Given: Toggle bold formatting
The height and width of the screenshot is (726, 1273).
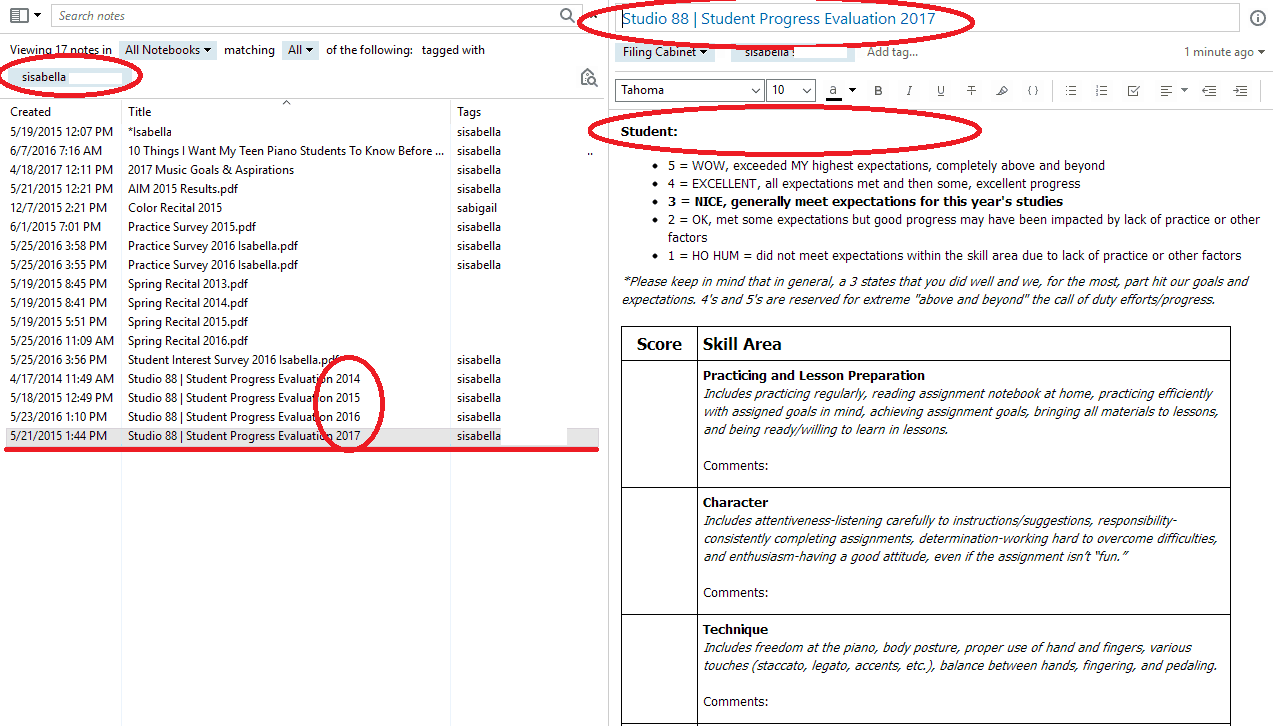Looking at the screenshot, I should (878, 91).
